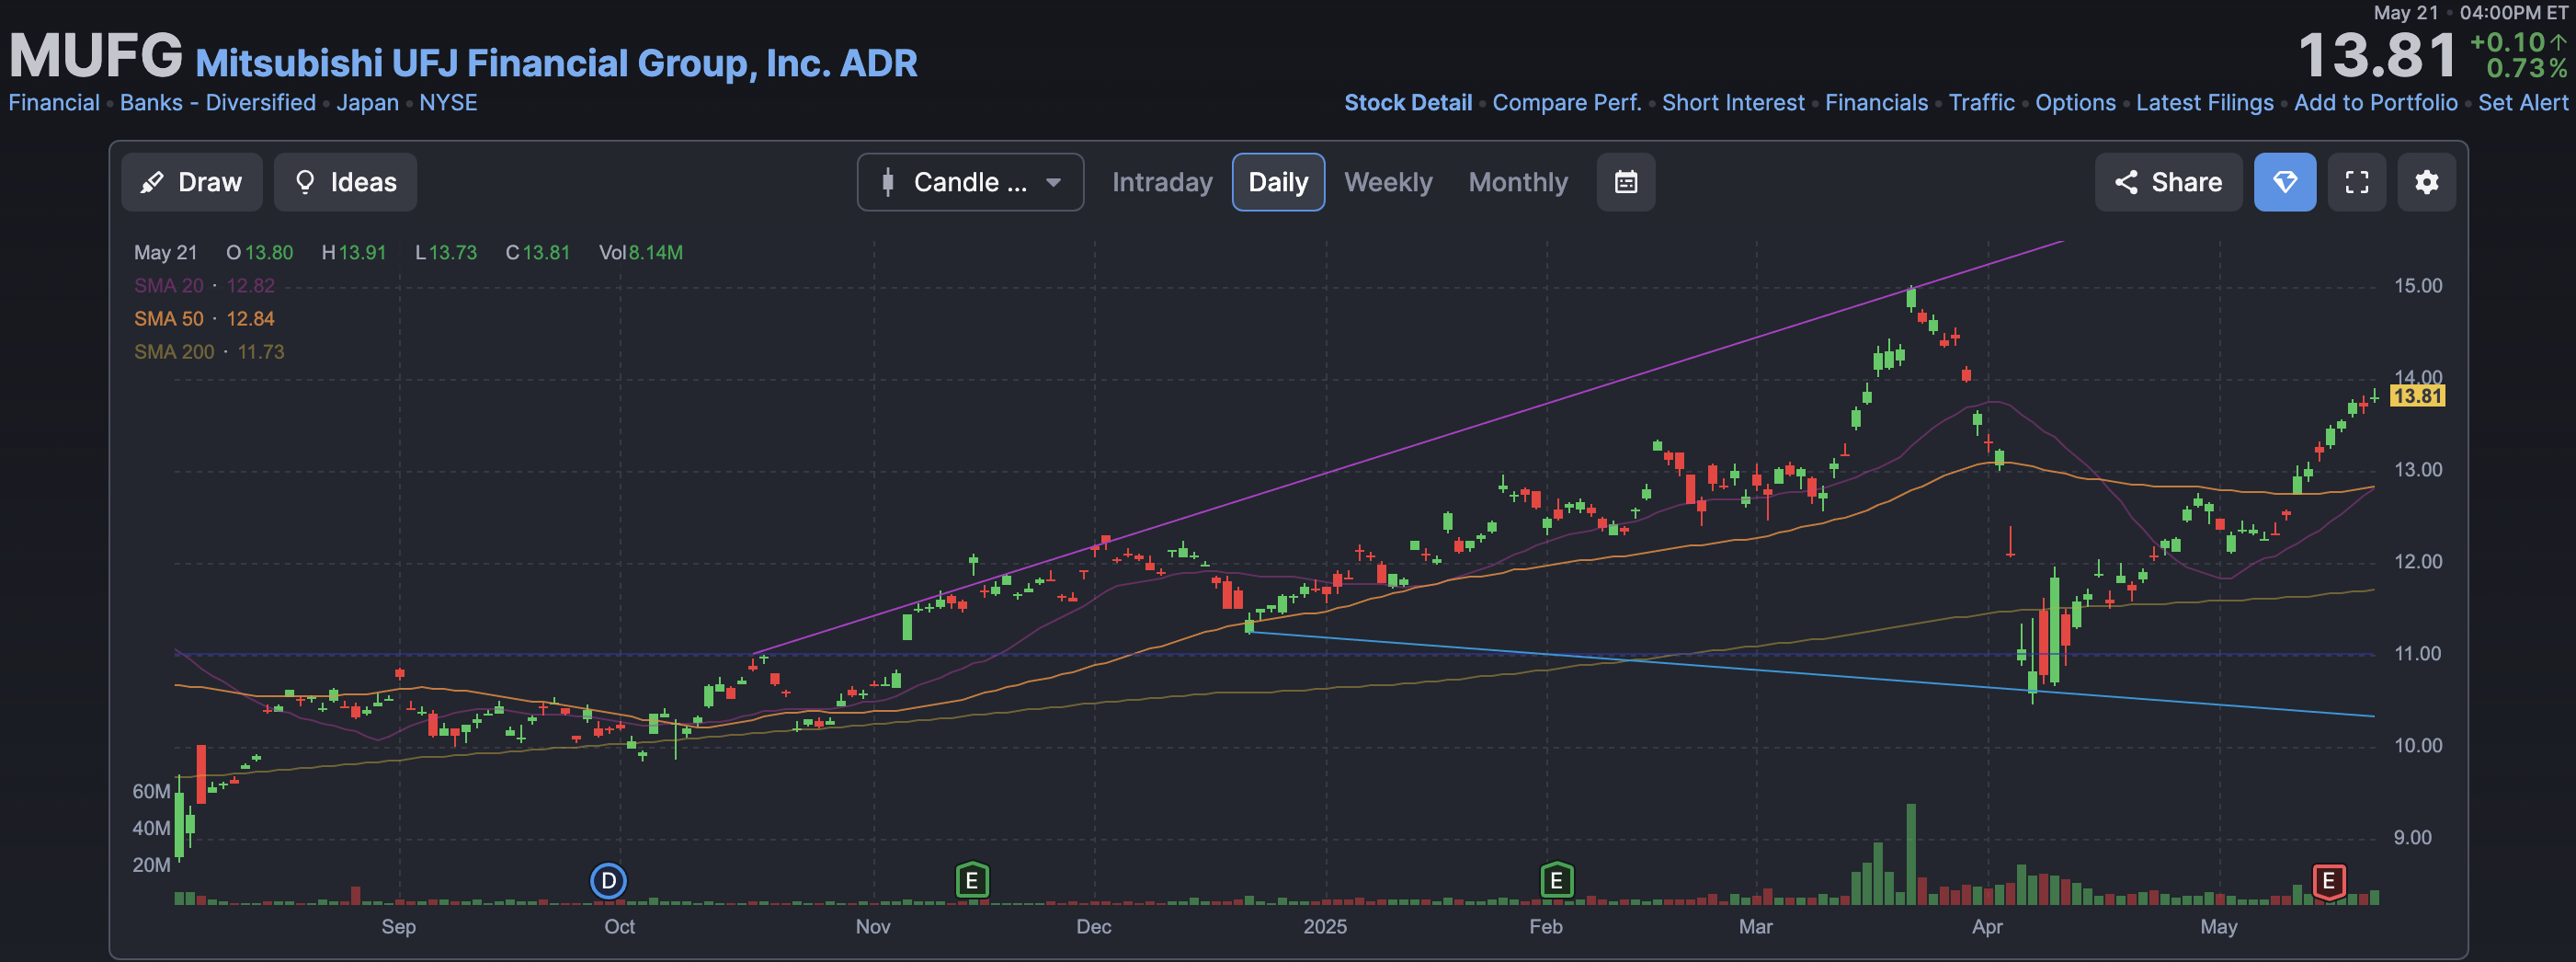Open the NYSE exchange link
The width and height of the screenshot is (2576, 962).
[448, 103]
